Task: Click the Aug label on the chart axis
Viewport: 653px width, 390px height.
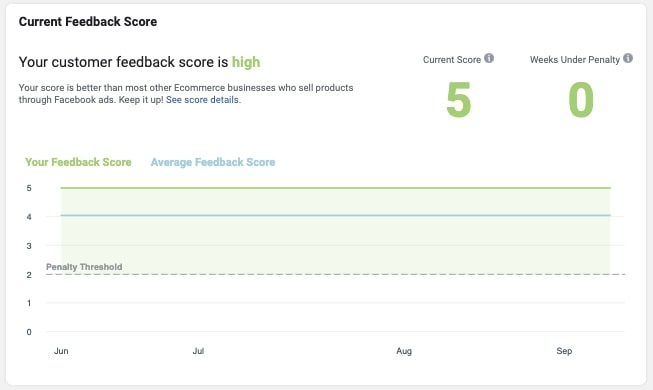Action: pyautogui.click(x=404, y=351)
